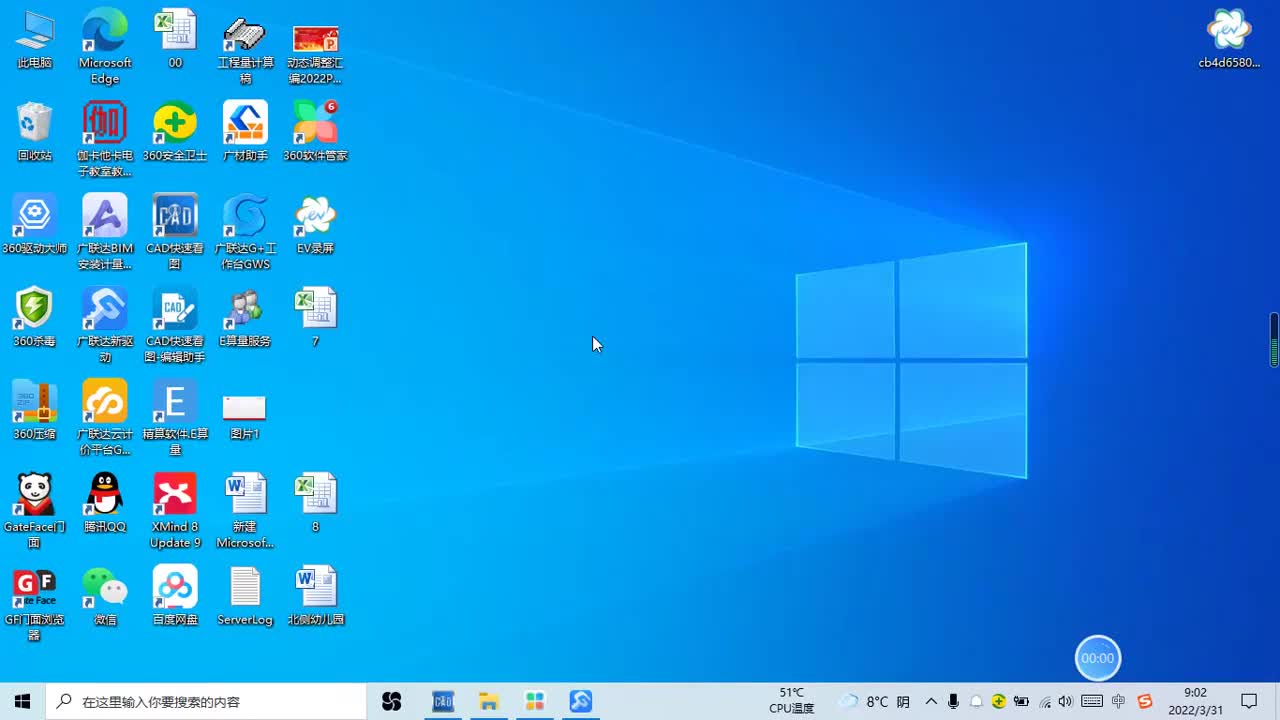Click the bell tray icon
1280x720 pixels.
tap(976, 701)
